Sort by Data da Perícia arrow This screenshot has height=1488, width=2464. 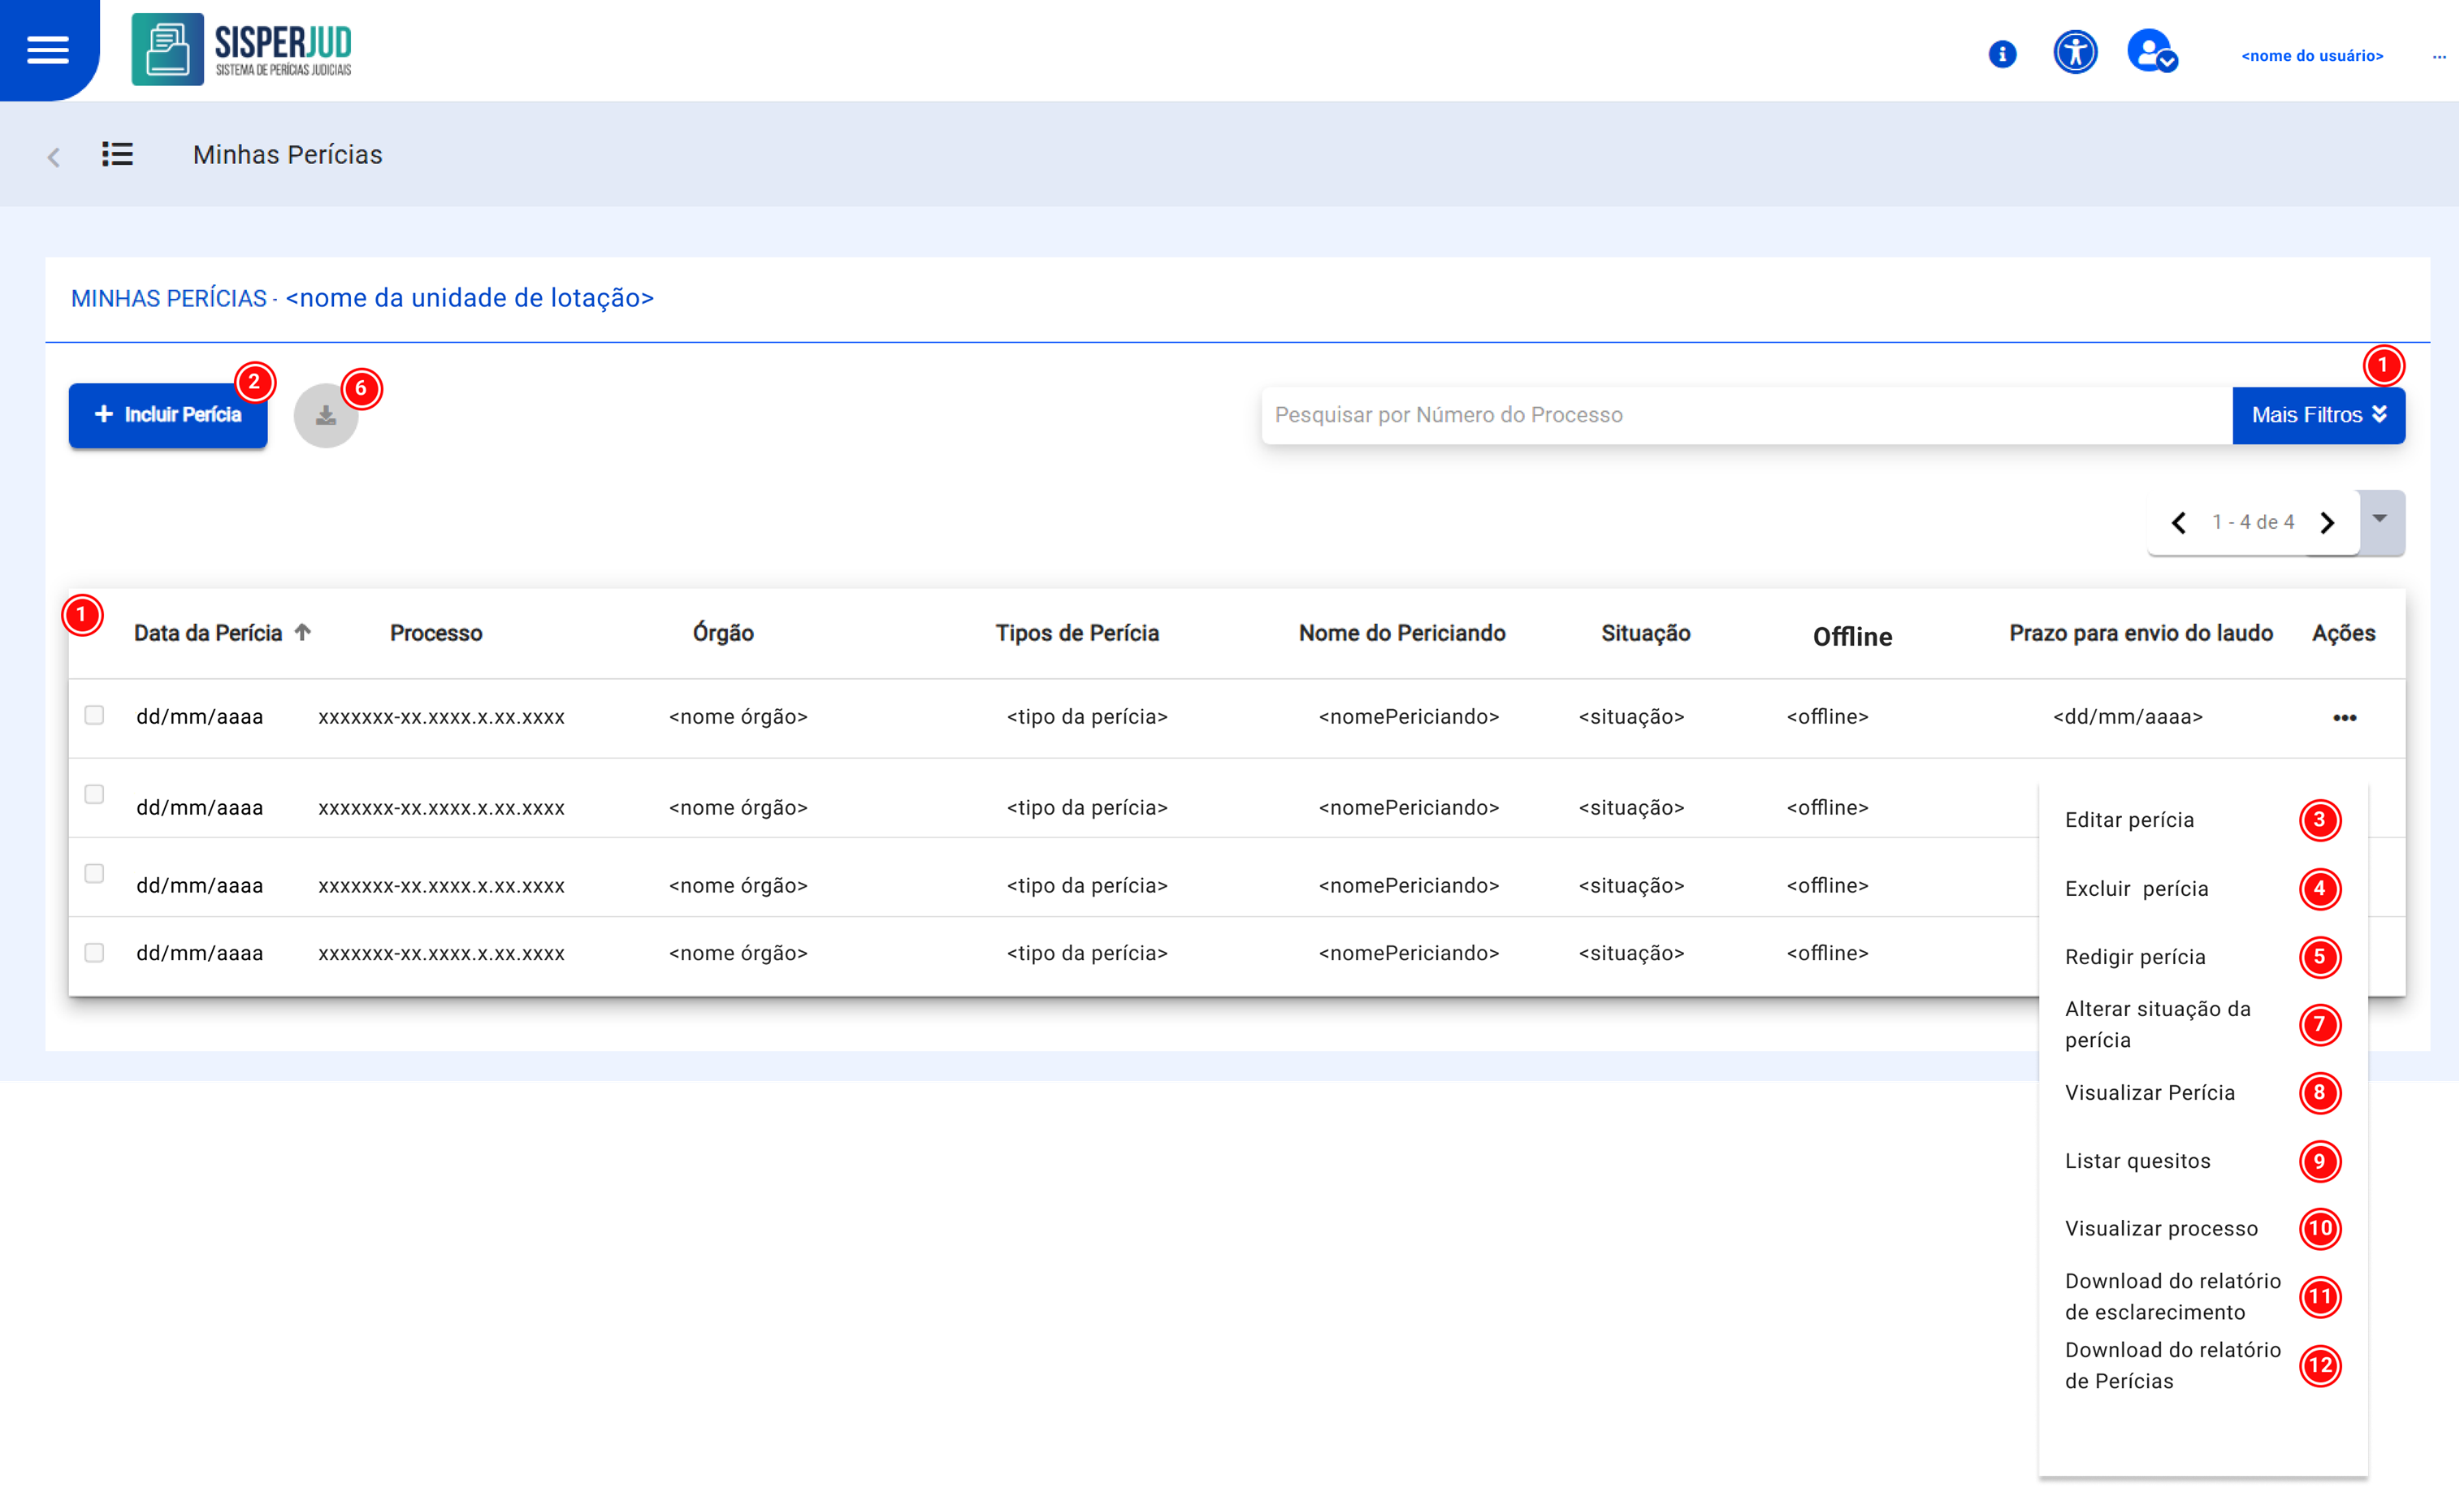[x=303, y=633]
